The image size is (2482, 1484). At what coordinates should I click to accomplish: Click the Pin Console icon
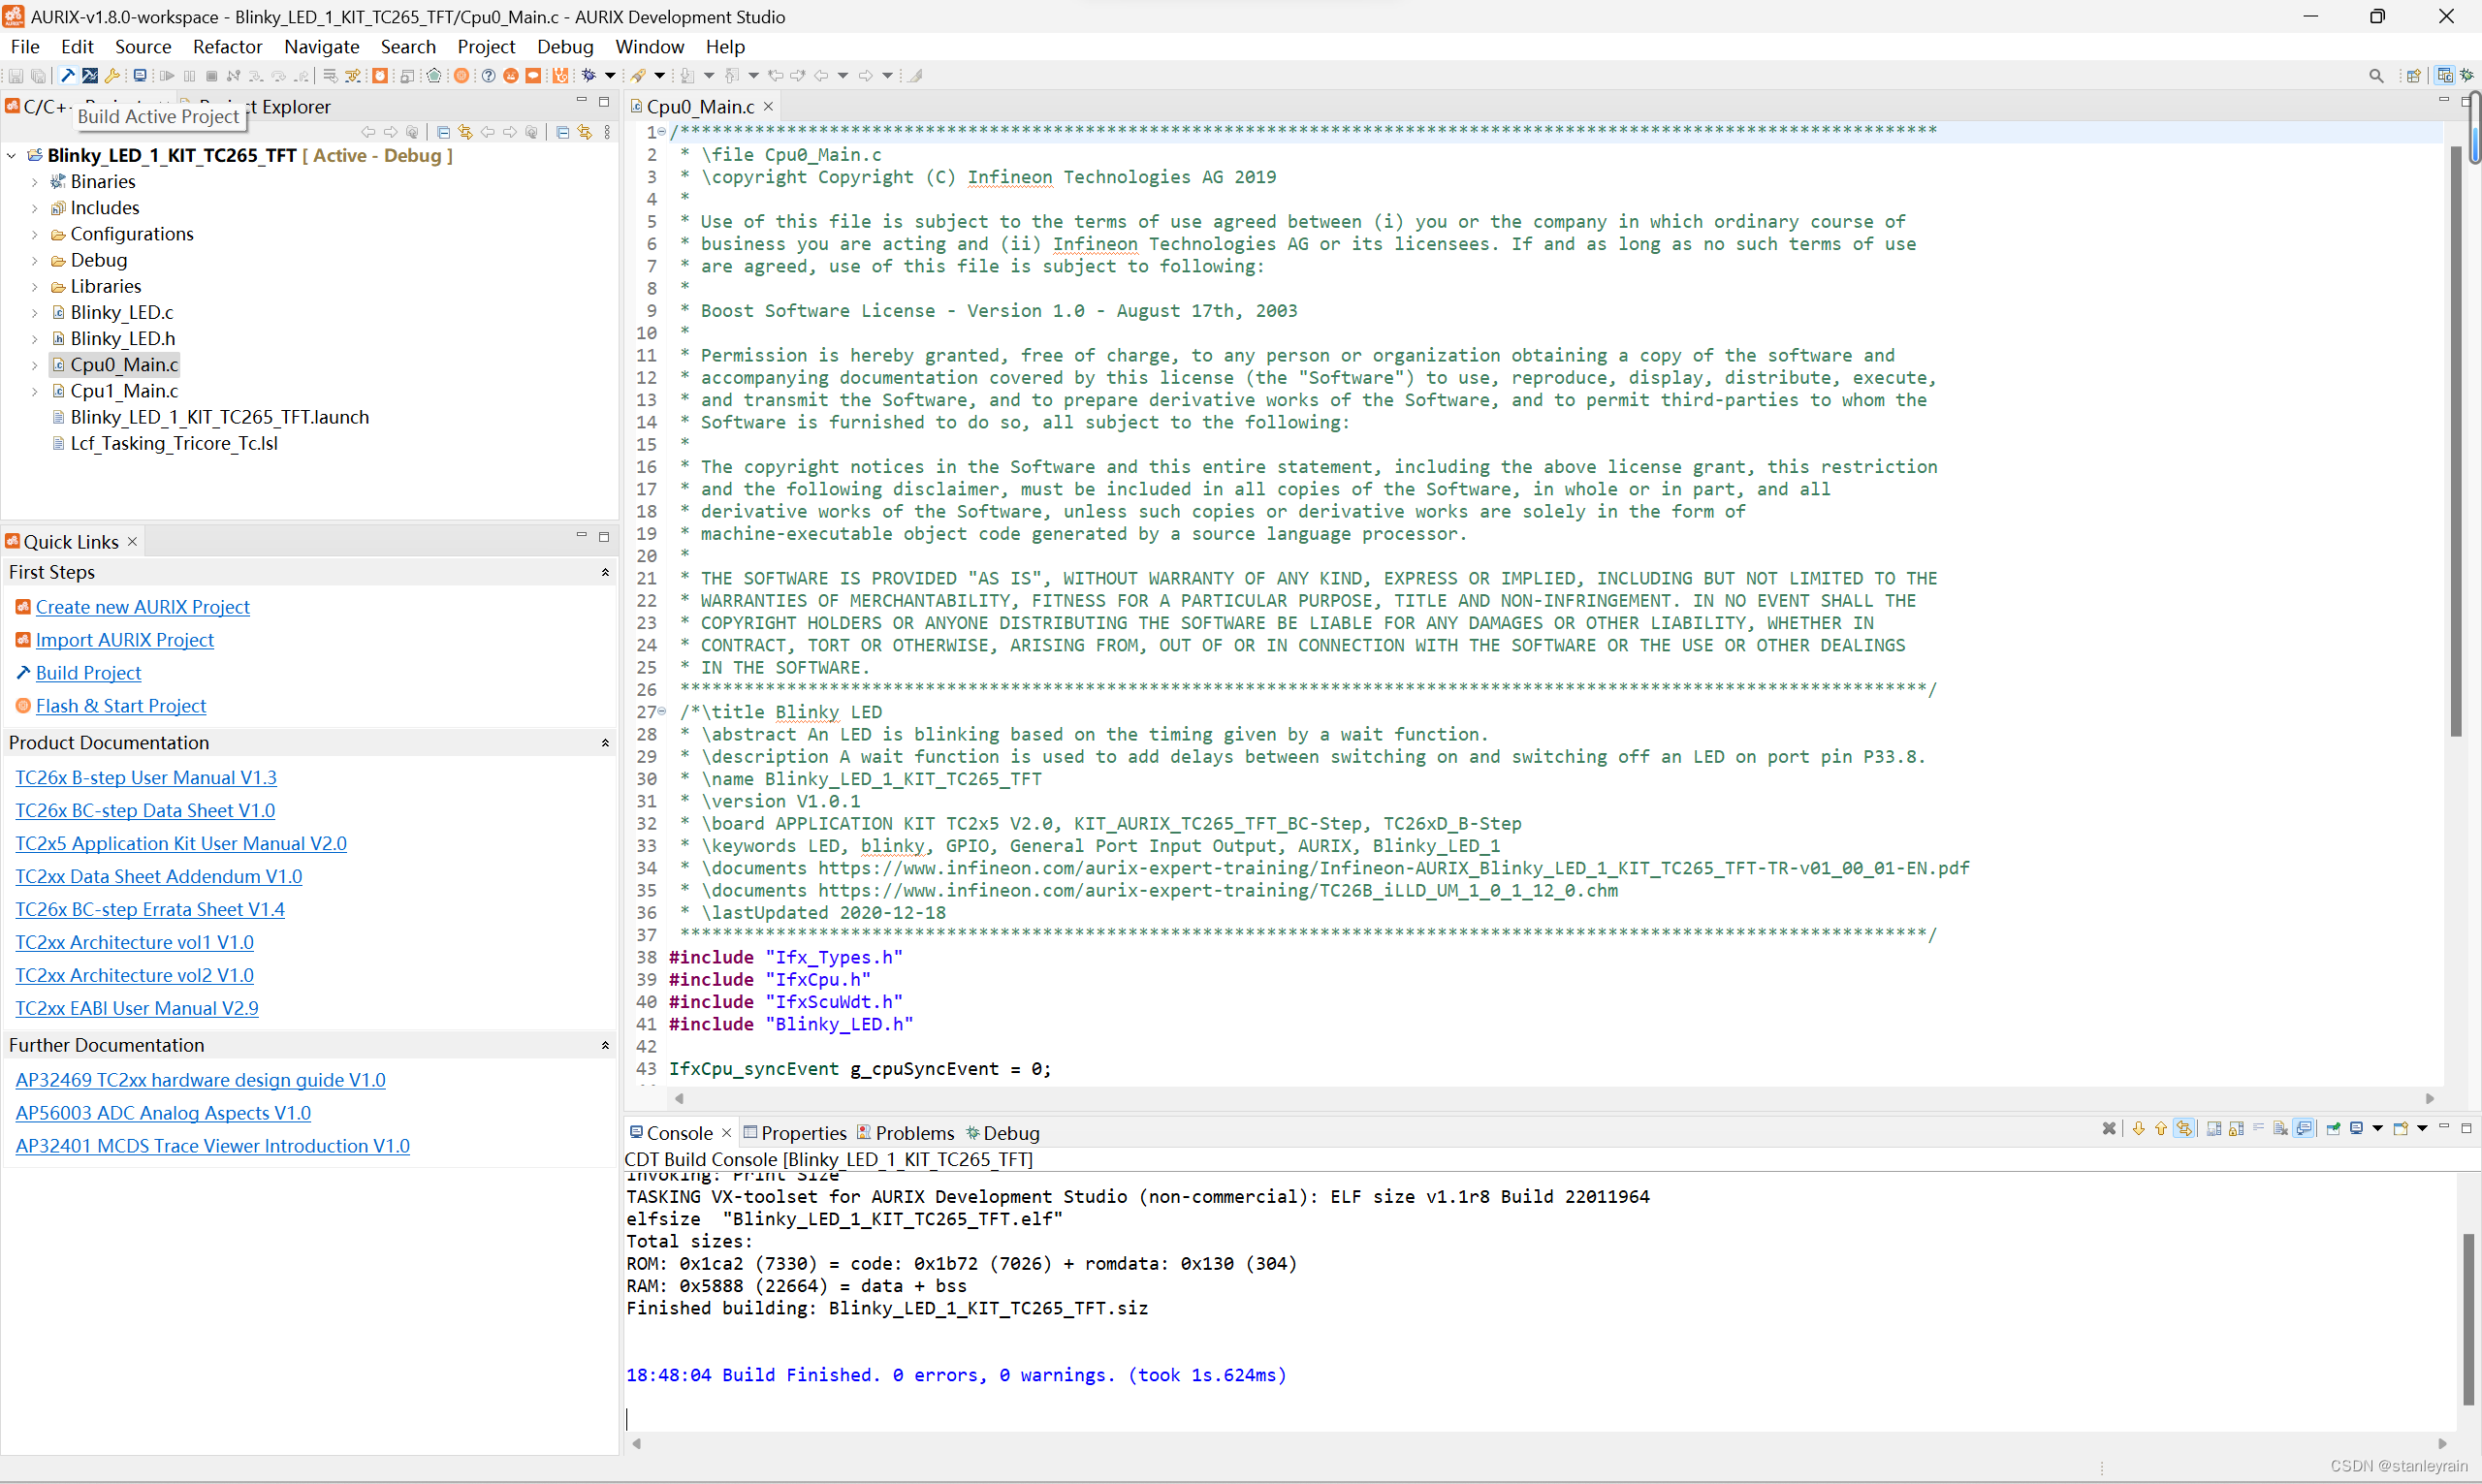point(2334,1129)
